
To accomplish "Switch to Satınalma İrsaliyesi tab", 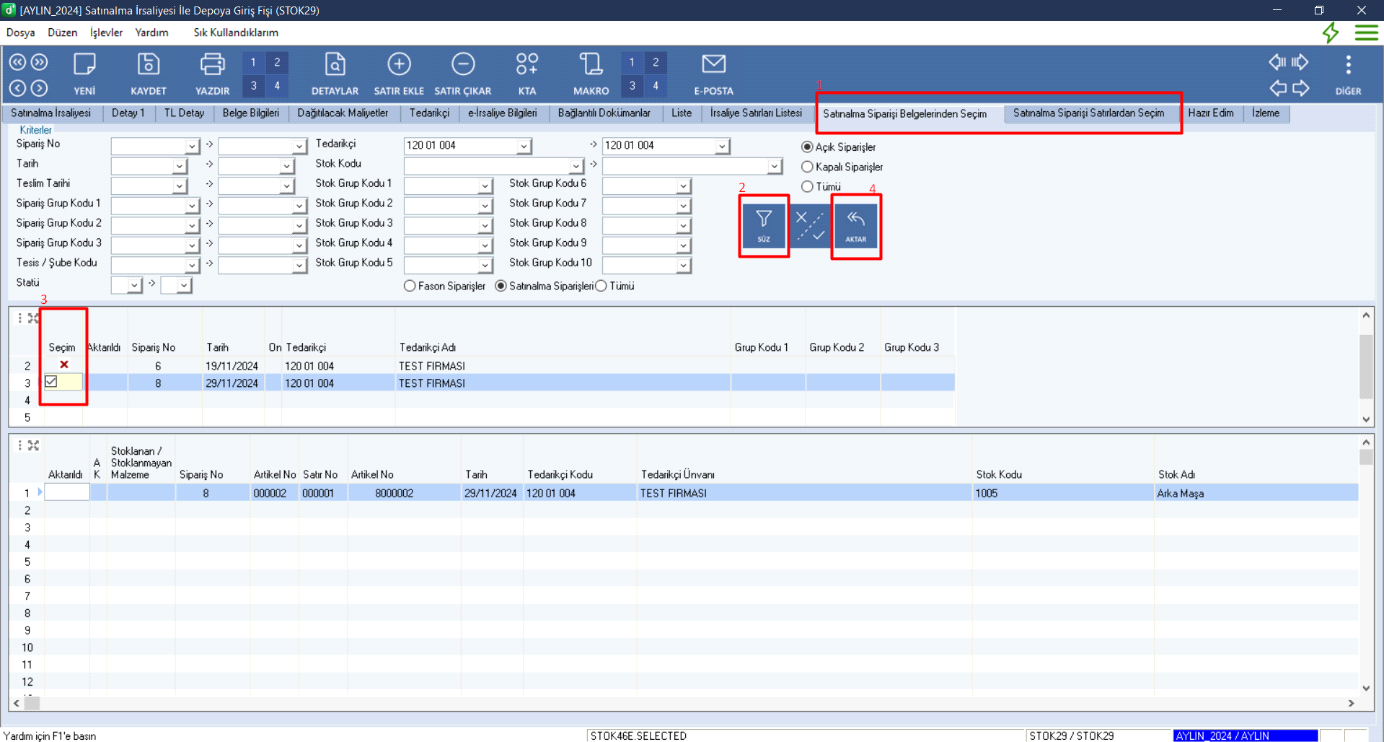I will coord(51,113).
